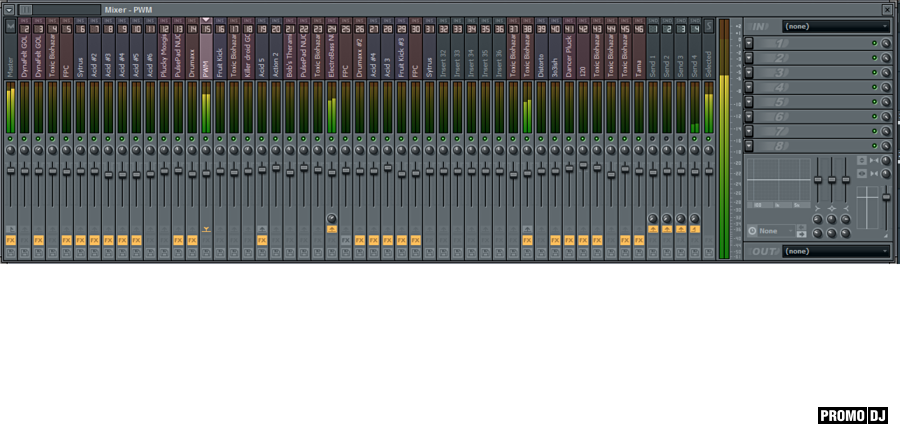Click the volume fader on track 42 named 120
Screen dimensions: 900x440
[x=583, y=165]
